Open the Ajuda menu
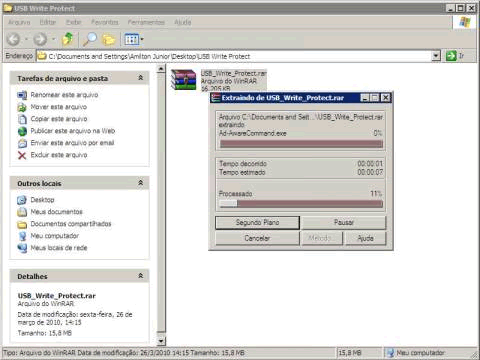 (183, 22)
